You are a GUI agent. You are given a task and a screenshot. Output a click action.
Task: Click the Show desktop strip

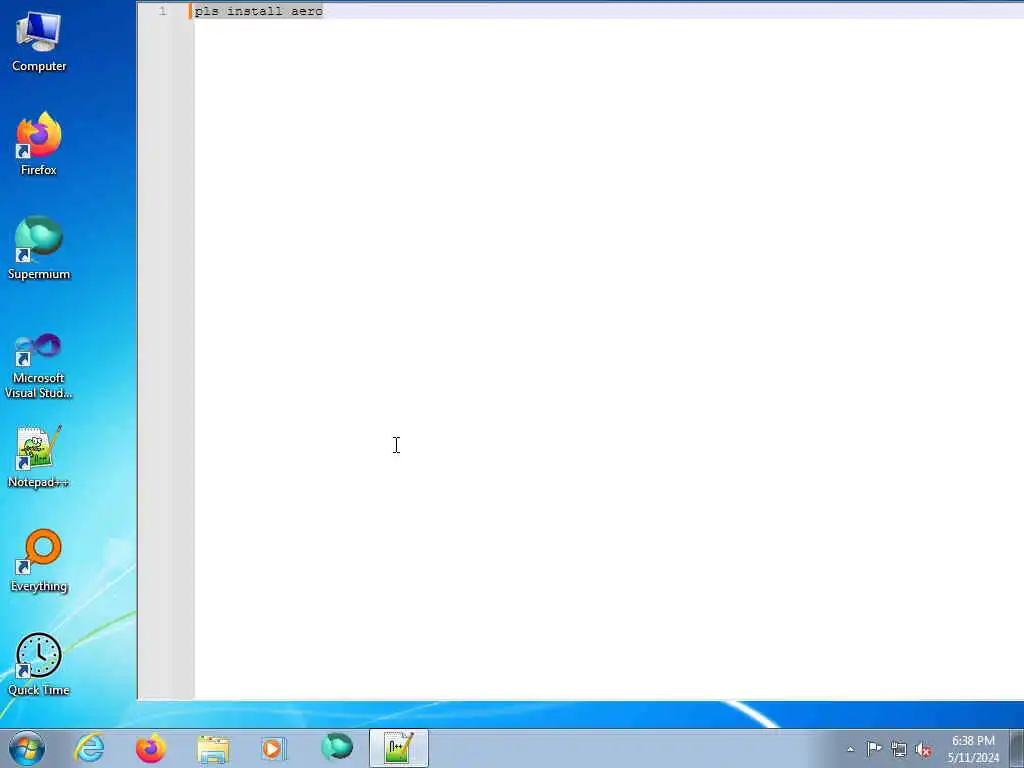pos(1017,748)
